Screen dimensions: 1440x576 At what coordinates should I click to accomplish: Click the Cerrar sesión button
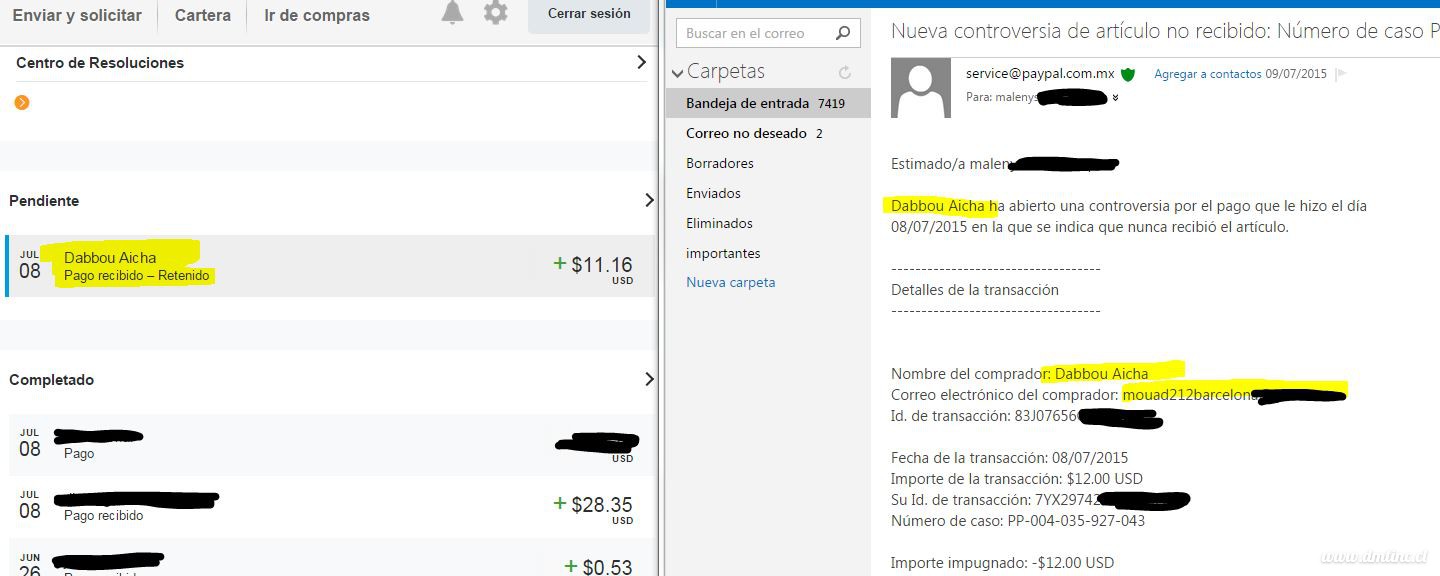589,14
